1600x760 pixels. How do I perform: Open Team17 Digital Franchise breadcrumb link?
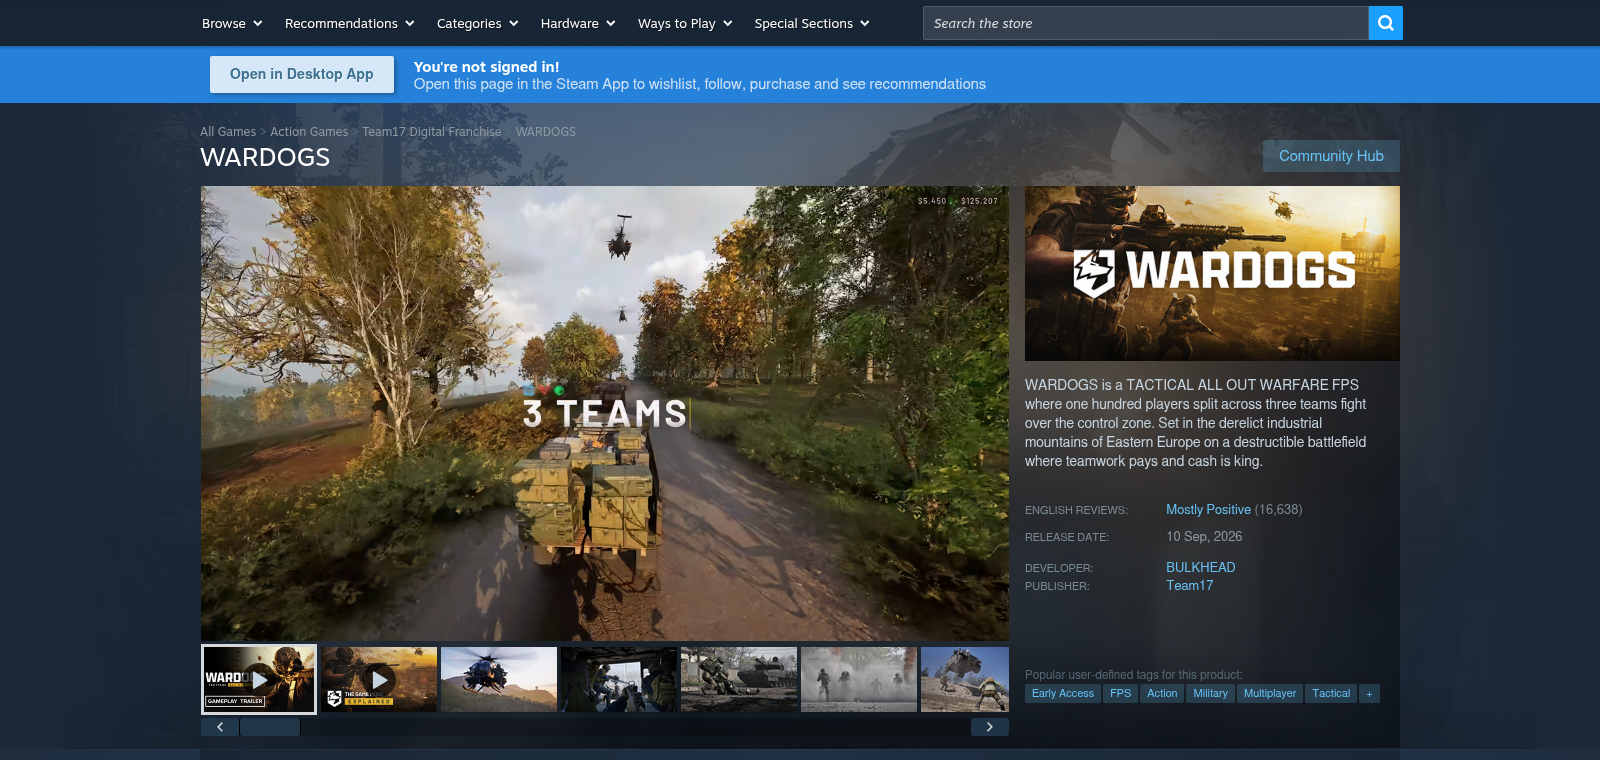(x=432, y=132)
